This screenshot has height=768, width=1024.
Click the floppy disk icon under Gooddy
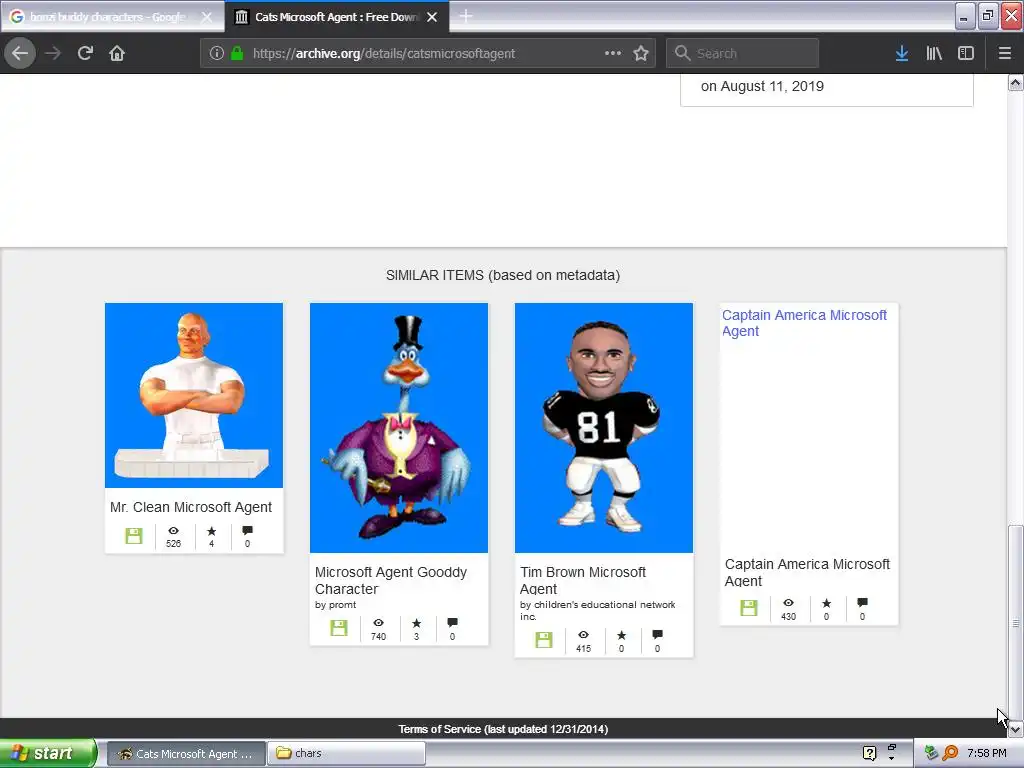pyautogui.click(x=339, y=628)
